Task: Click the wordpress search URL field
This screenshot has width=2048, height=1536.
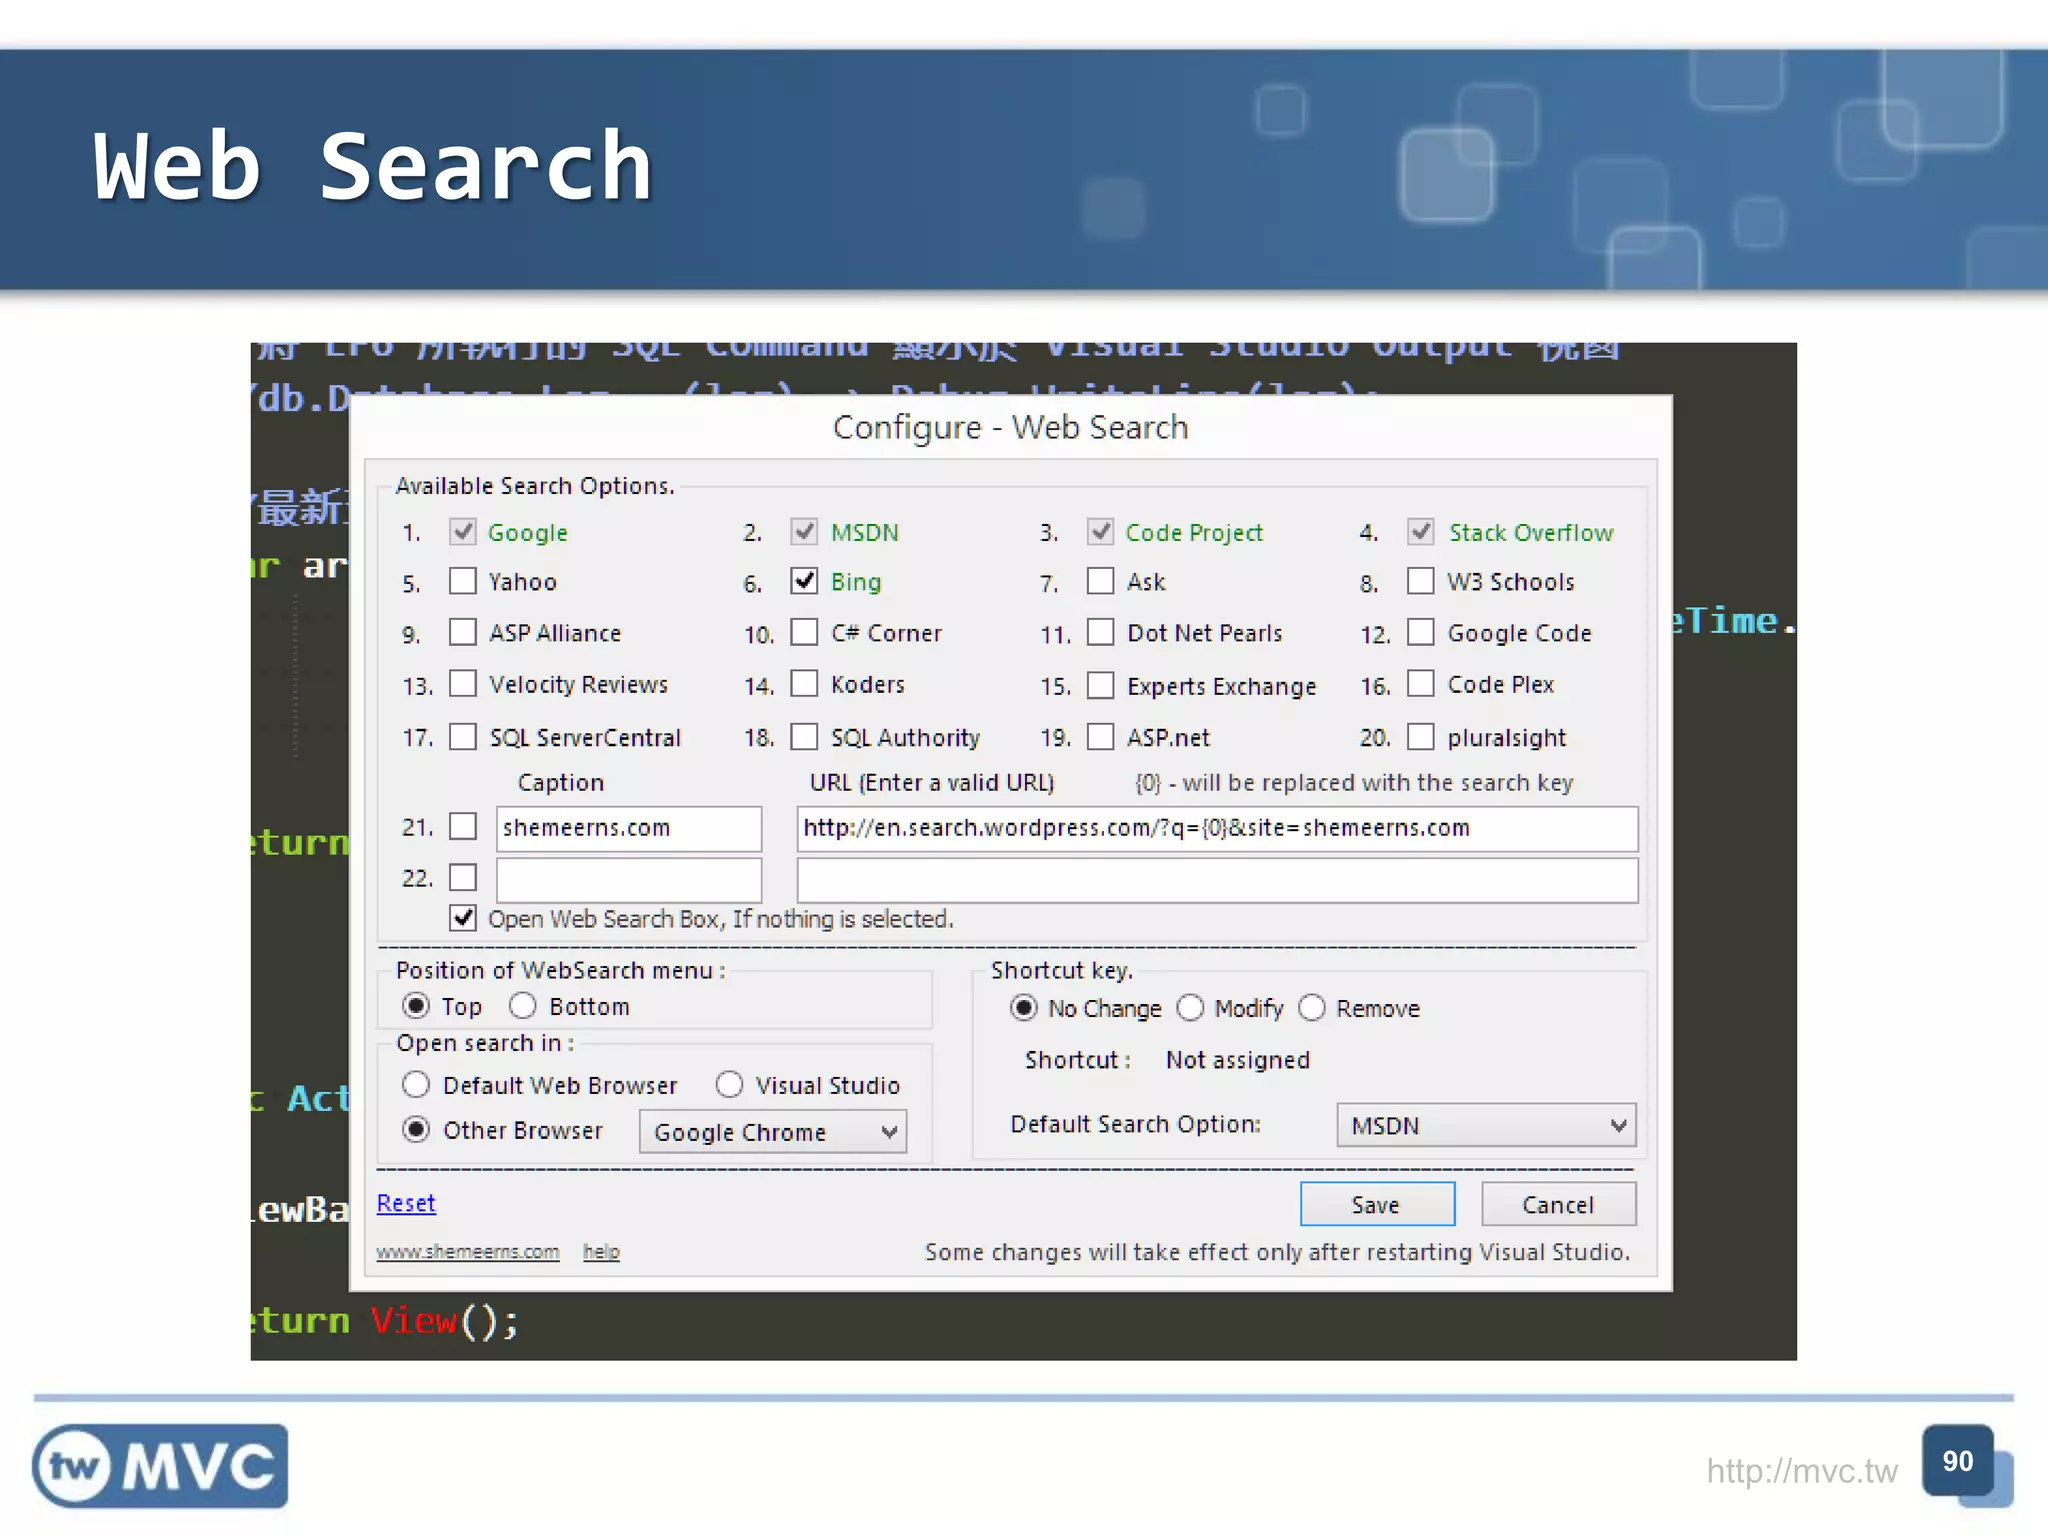Action: point(1217,829)
